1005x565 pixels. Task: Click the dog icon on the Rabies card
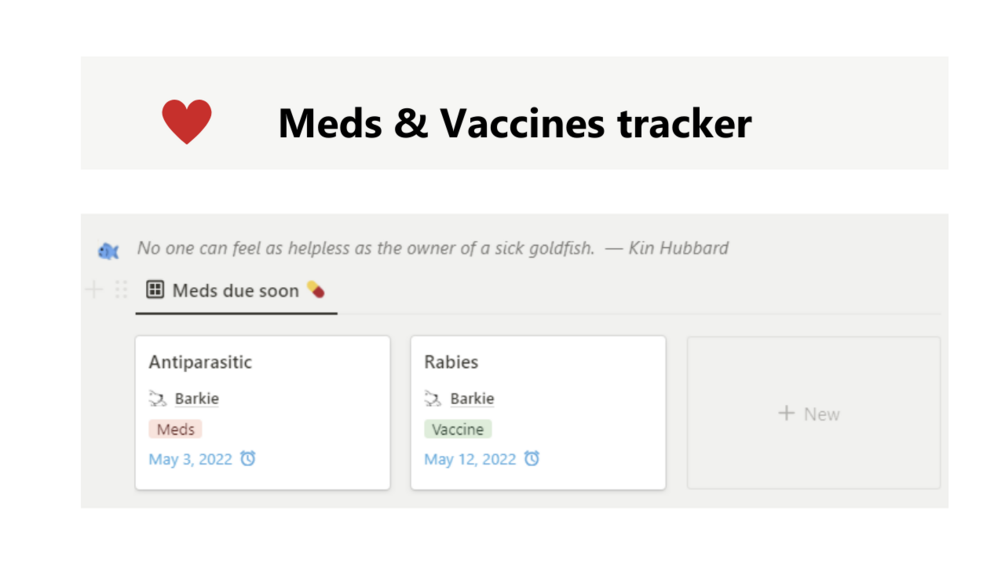(x=433, y=399)
